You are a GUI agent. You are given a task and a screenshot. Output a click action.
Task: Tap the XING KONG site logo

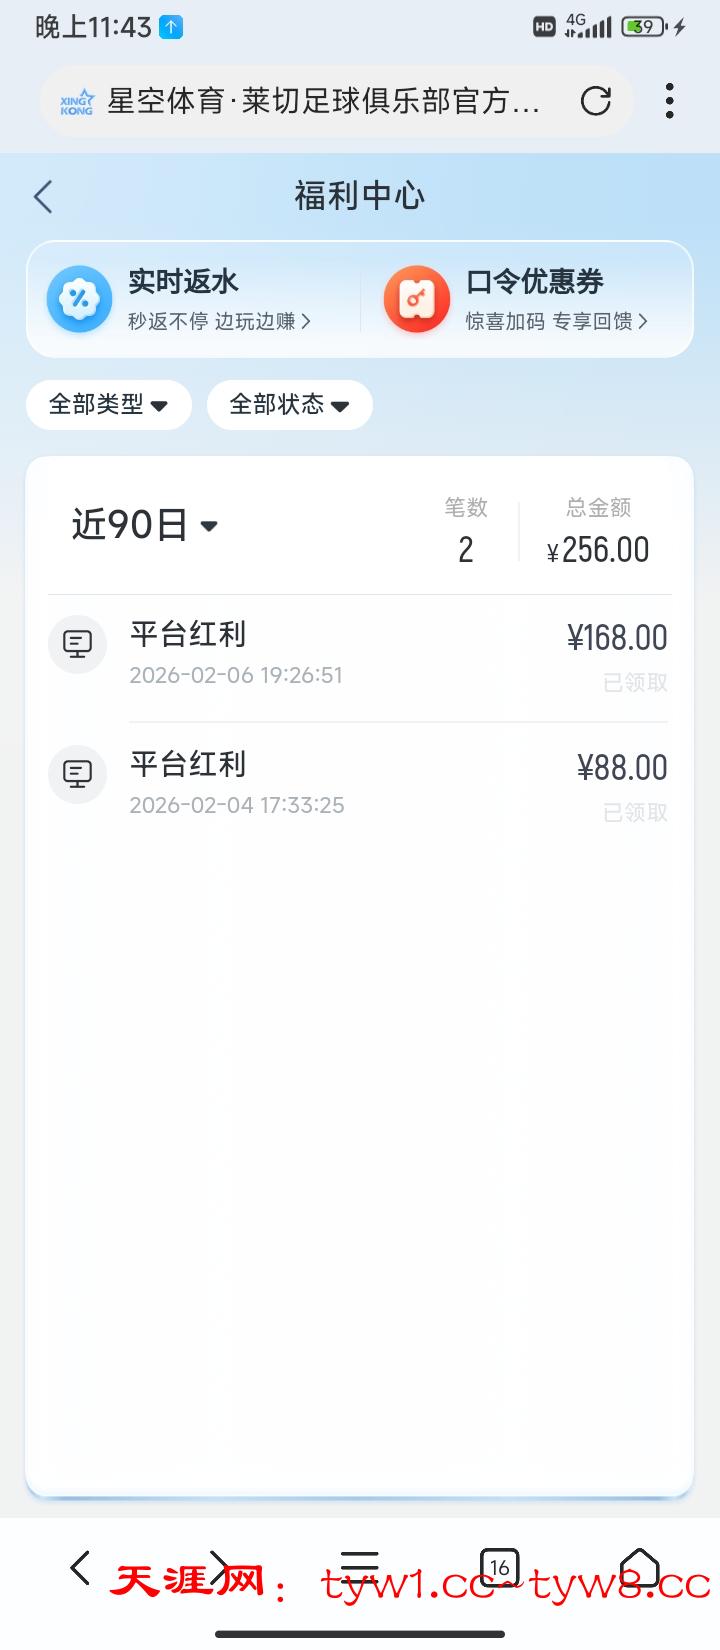[77, 102]
